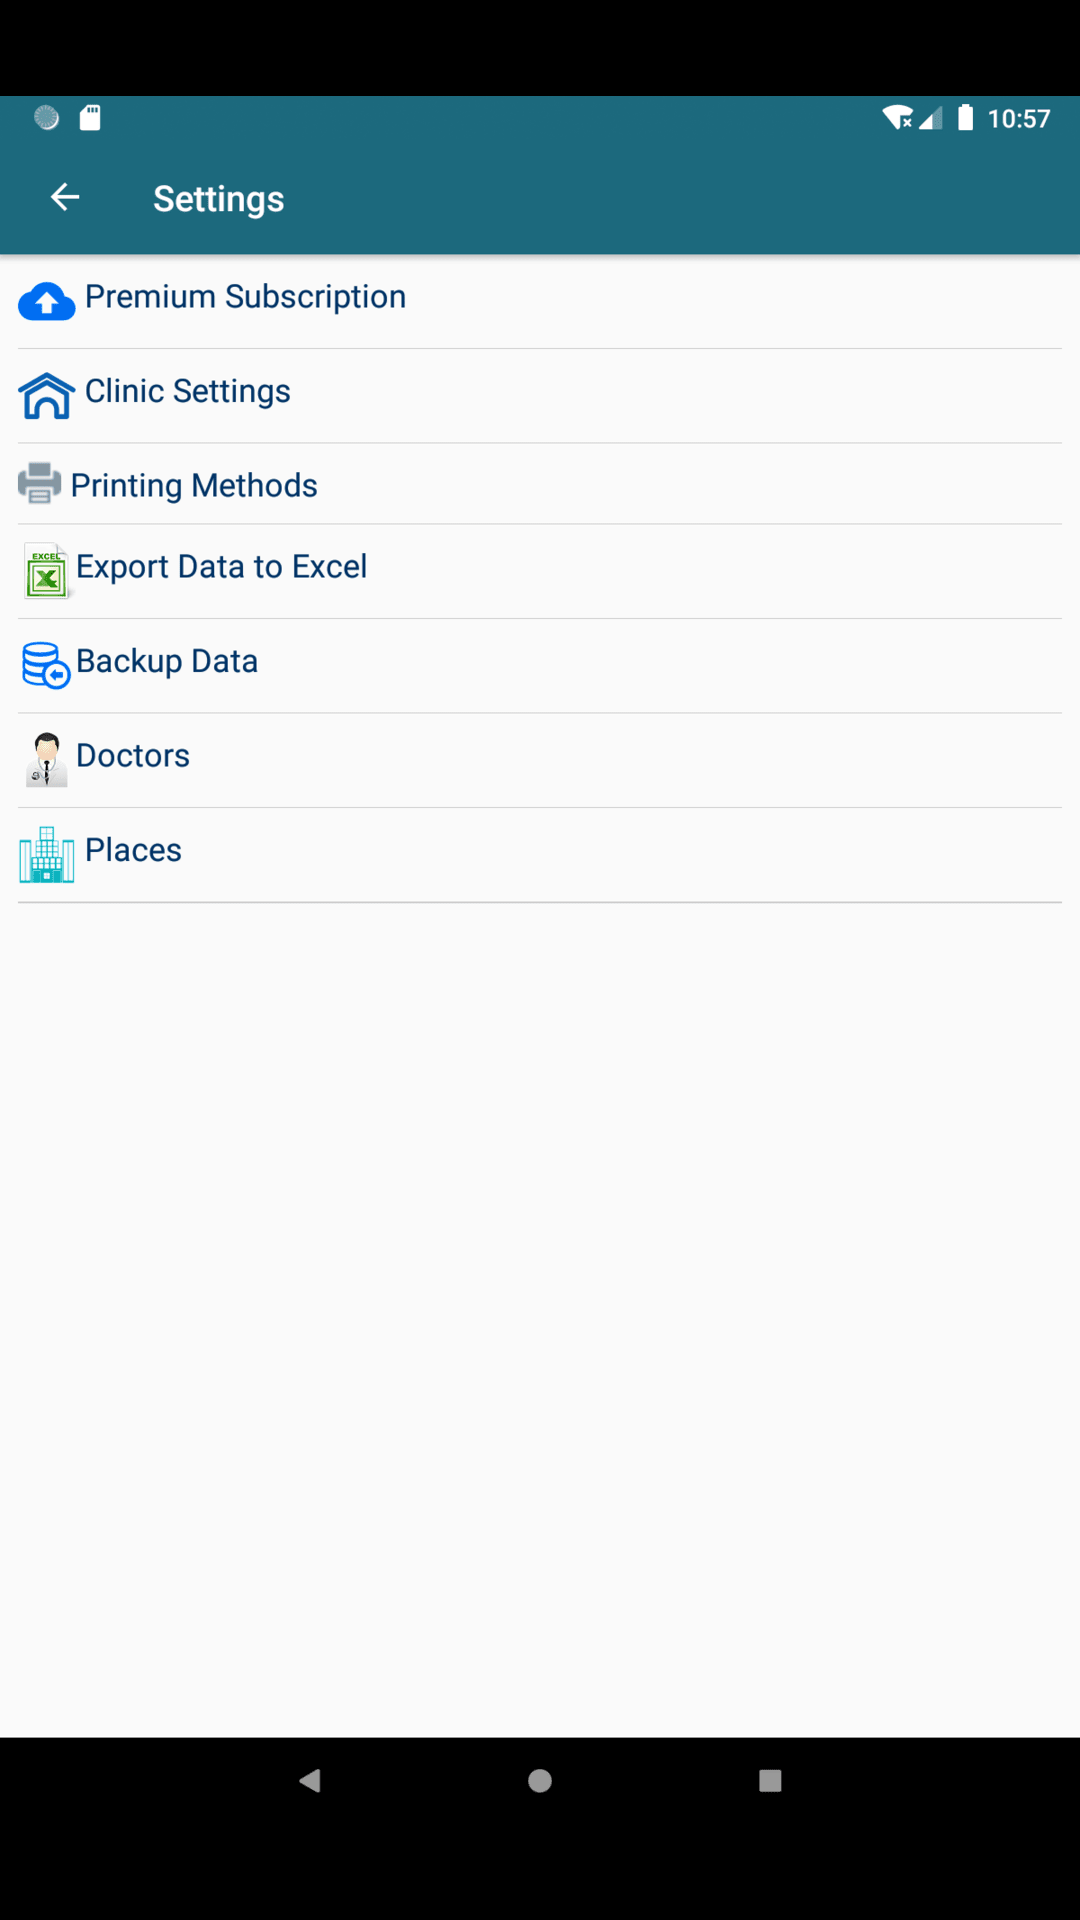Select Printing Methods option
Image resolution: width=1080 pixels, height=1920 pixels.
(194, 485)
